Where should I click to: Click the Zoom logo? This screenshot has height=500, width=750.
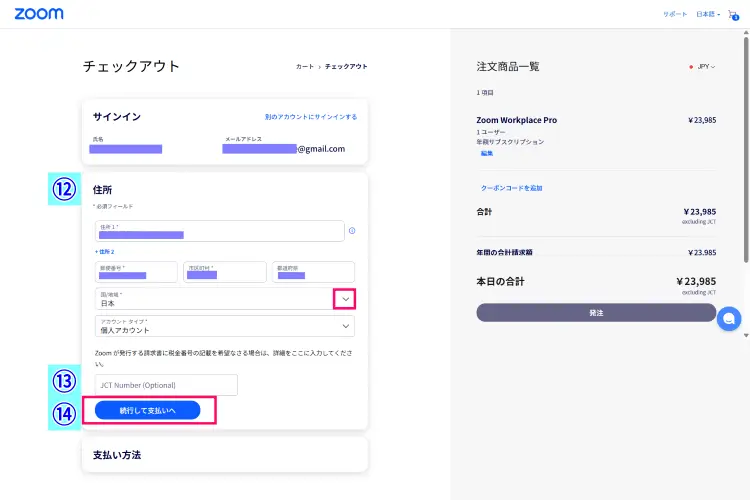coord(39,14)
